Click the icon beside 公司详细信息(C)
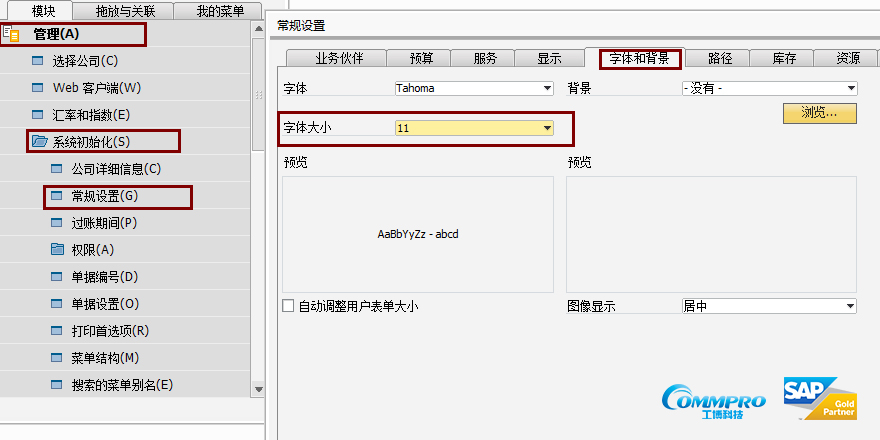The width and height of the screenshot is (880, 440). tap(57, 169)
